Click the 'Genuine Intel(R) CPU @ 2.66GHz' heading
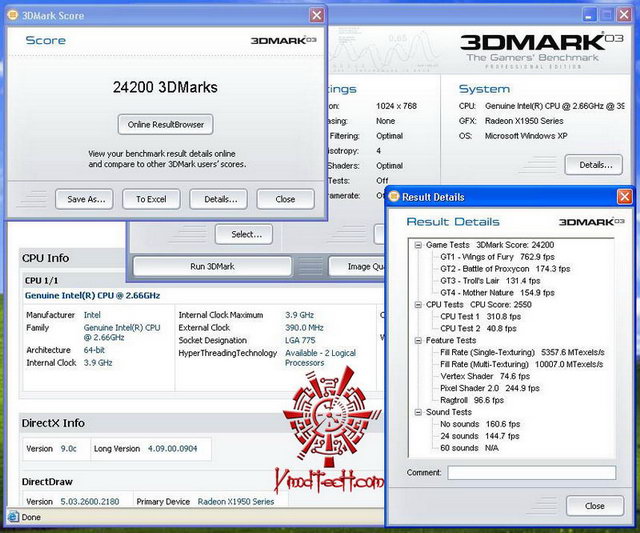The image size is (640, 533). coord(92,295)
